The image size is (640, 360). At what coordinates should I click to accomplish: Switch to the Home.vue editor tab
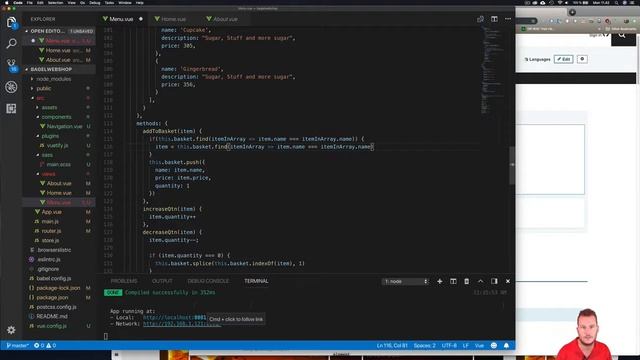click(x=173, y=19)
